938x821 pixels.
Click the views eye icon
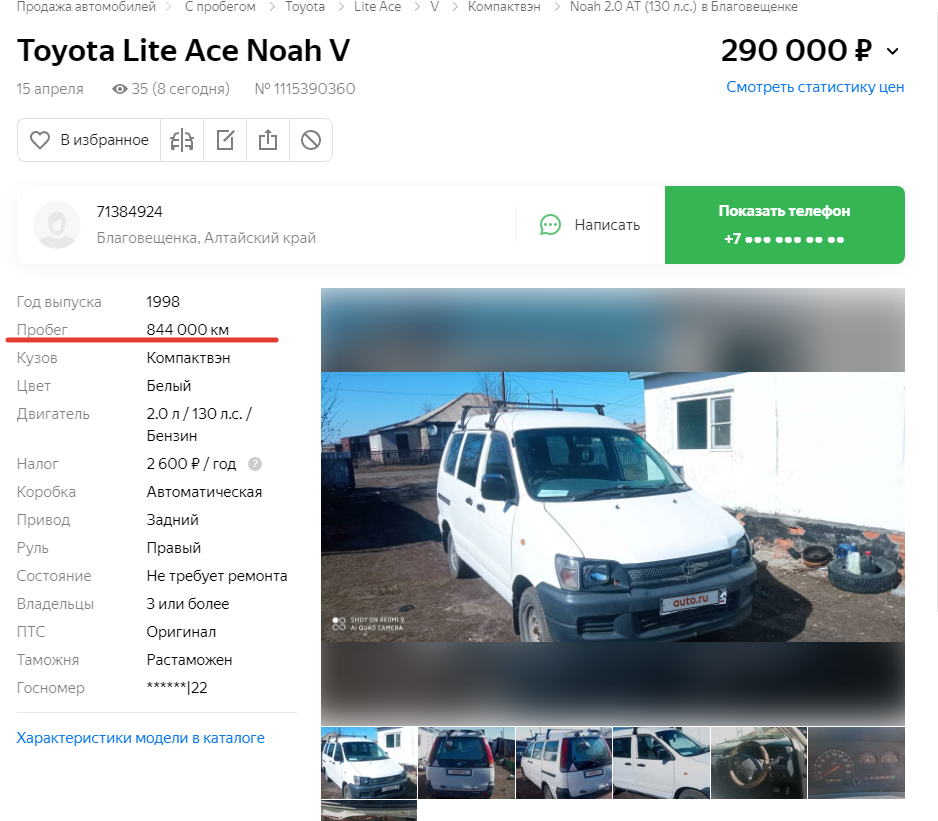pyautogui.click(x=120, y=89)
